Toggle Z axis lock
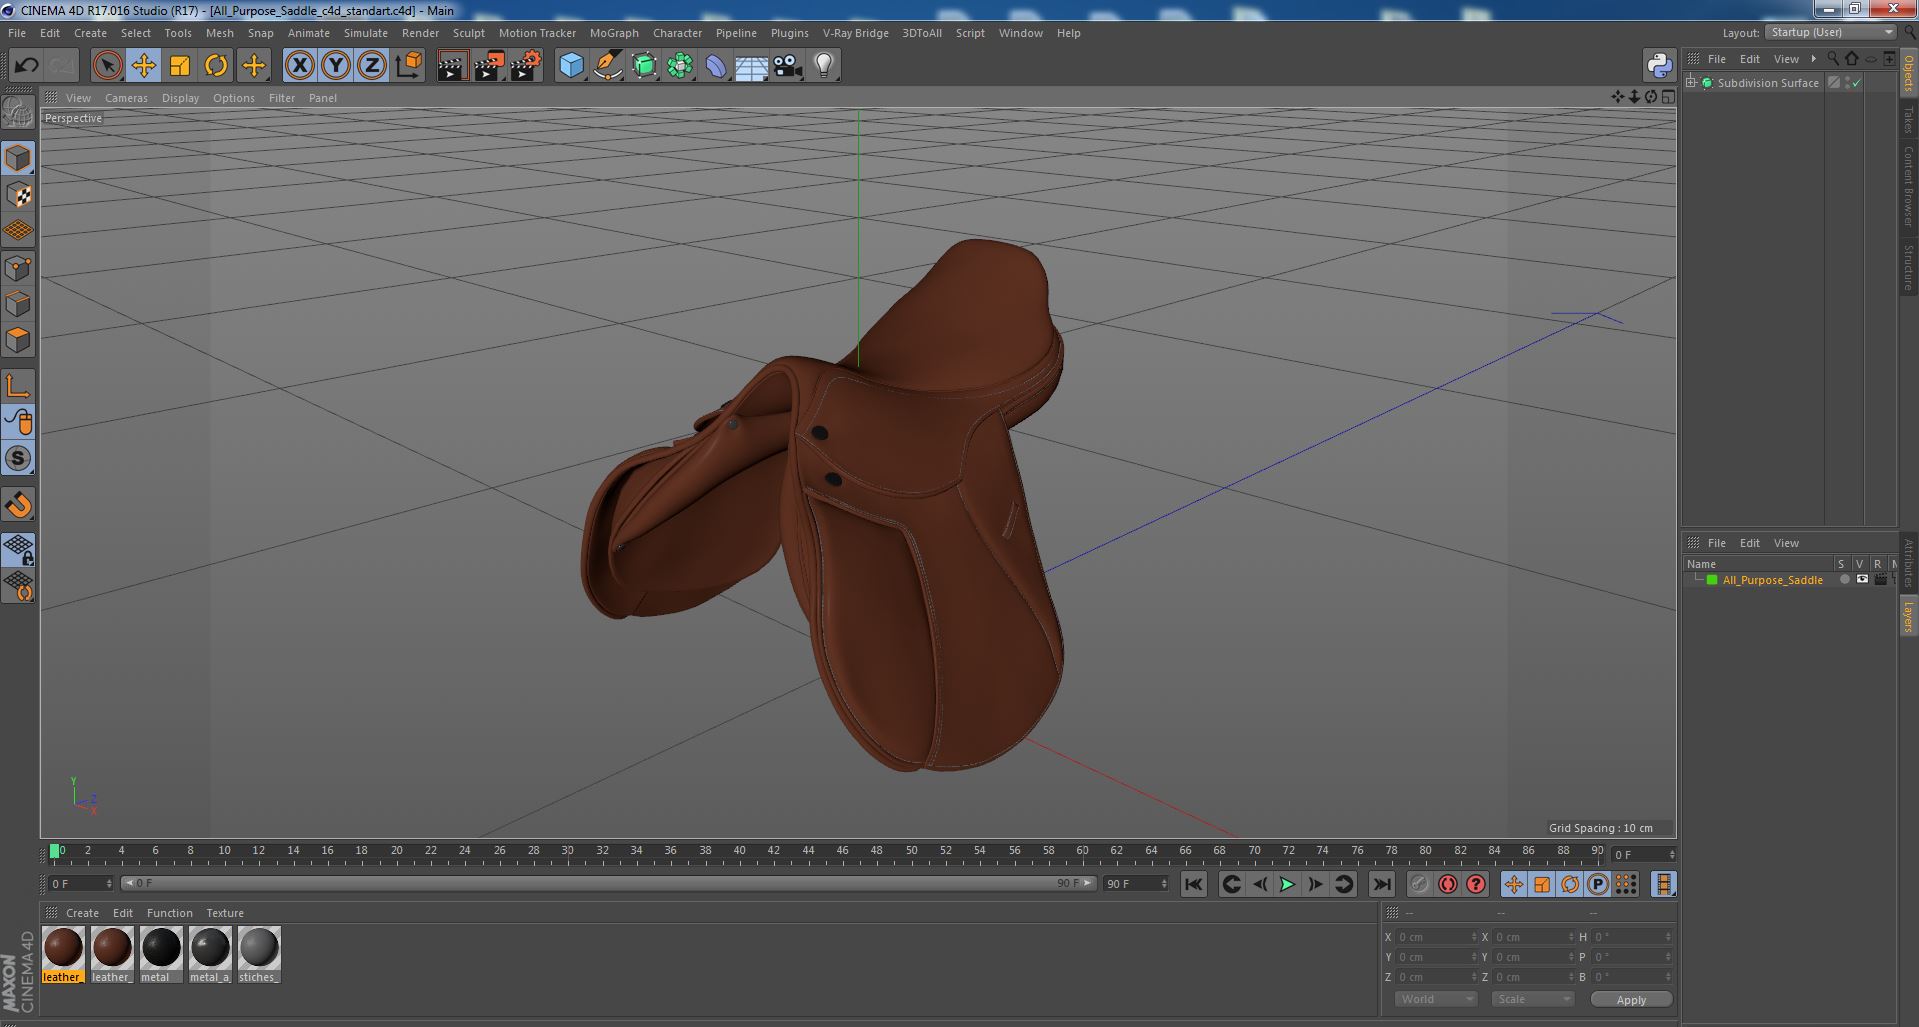 [x=372, y=66]
